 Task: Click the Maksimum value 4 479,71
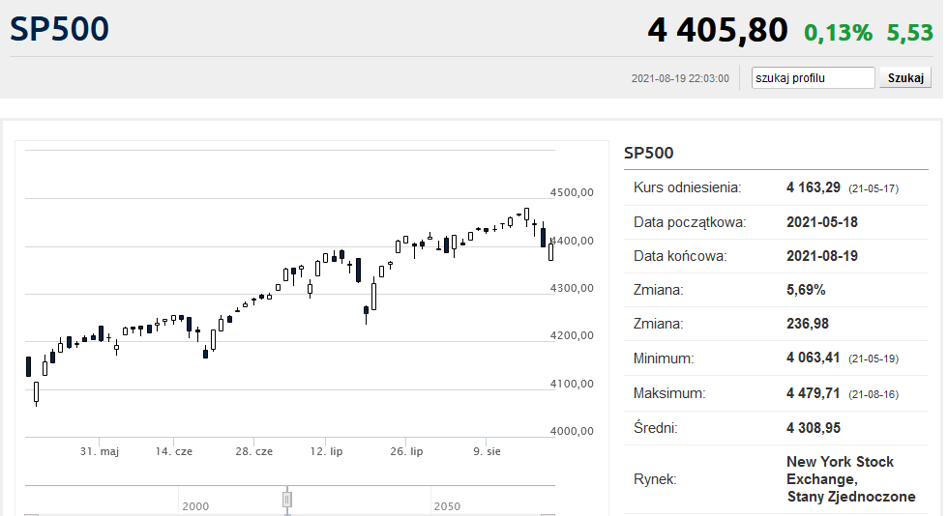pyautogui.click(x=815, y=393)
